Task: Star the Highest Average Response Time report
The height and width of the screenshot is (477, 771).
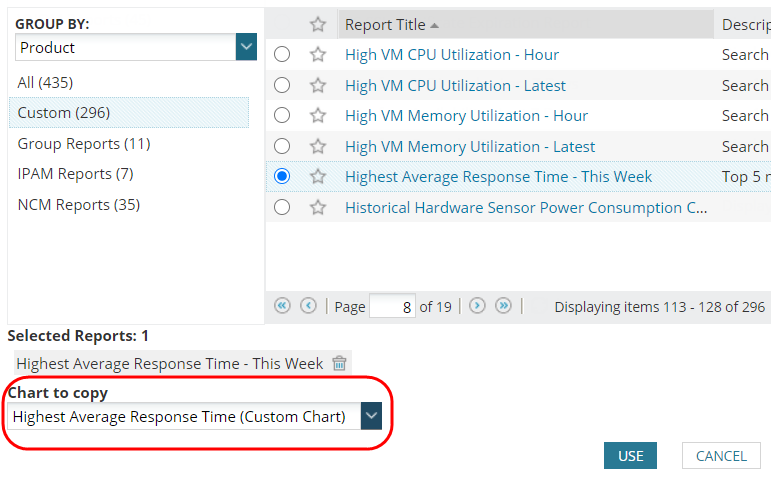Action: click(x=318, y=177)
